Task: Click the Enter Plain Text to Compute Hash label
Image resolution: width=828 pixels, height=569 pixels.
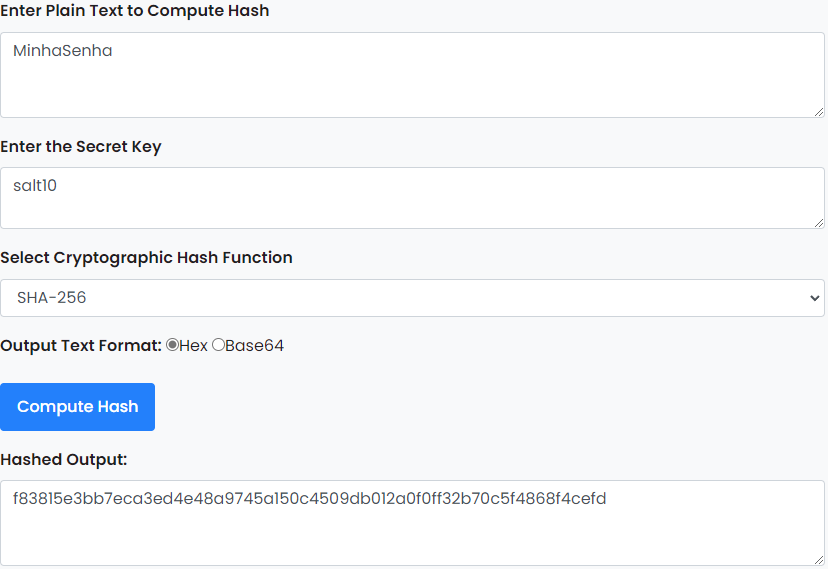Action: [135, 11]
